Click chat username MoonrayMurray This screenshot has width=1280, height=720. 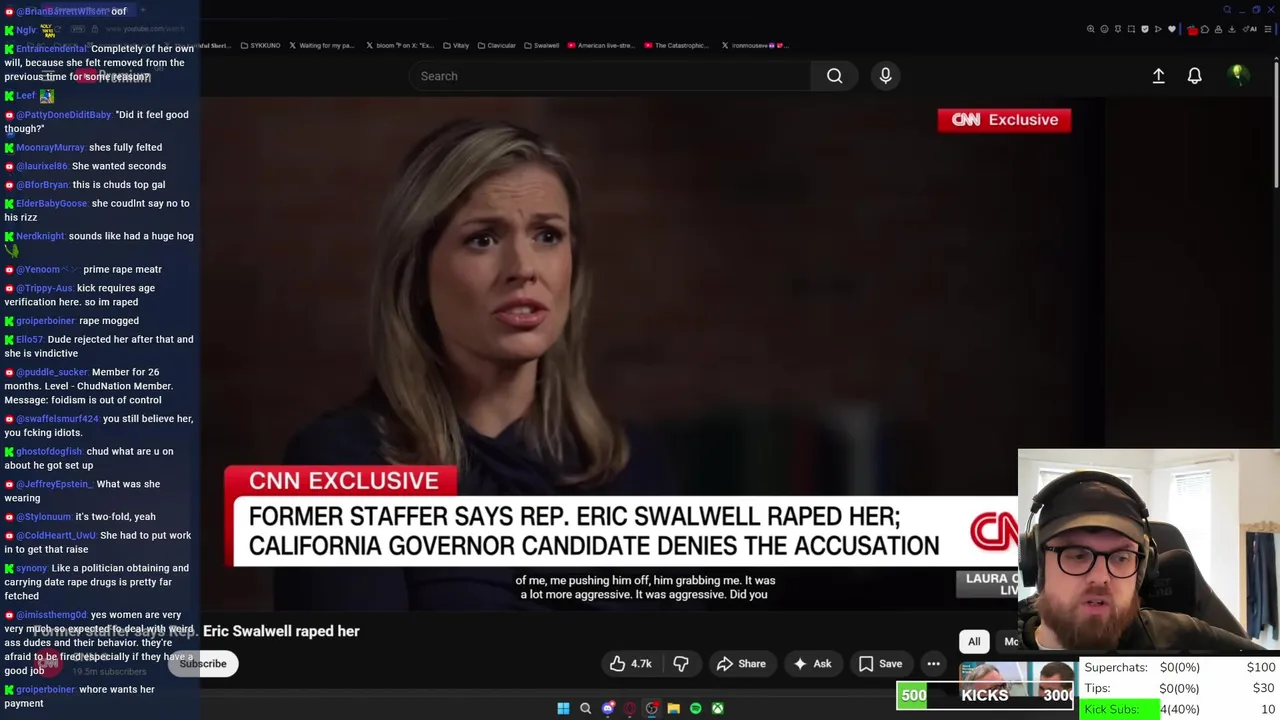point(51,148)
